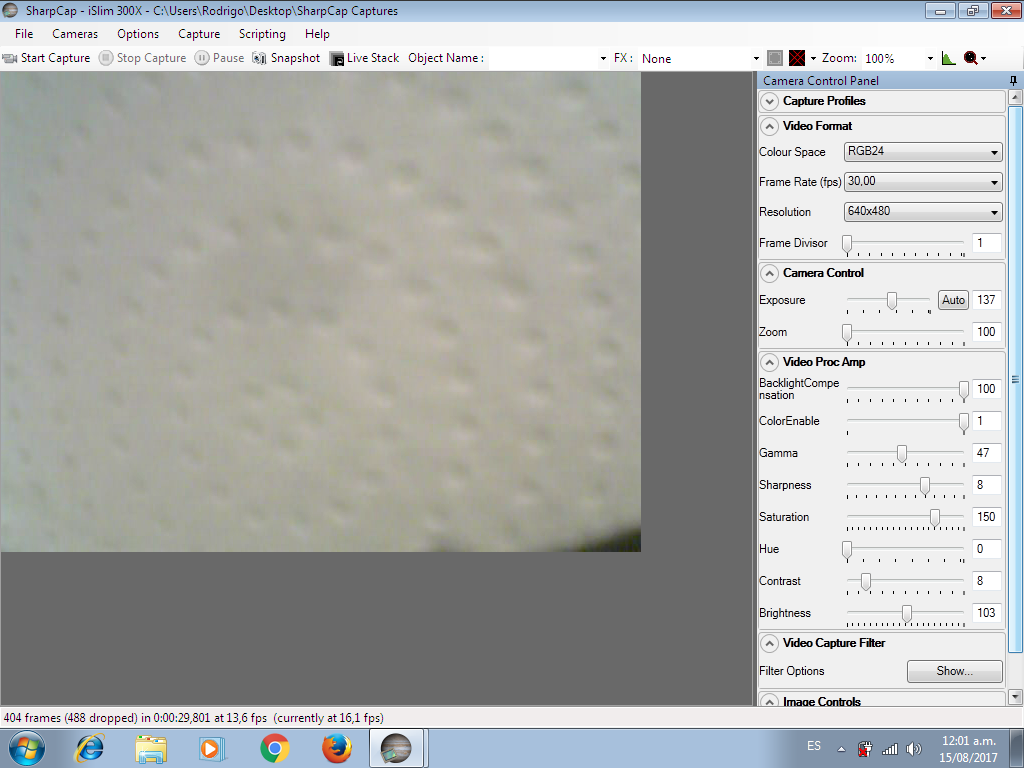Click the control panel scroll down arrow
Screen dimensions: 1024x768
(1015, 696)
